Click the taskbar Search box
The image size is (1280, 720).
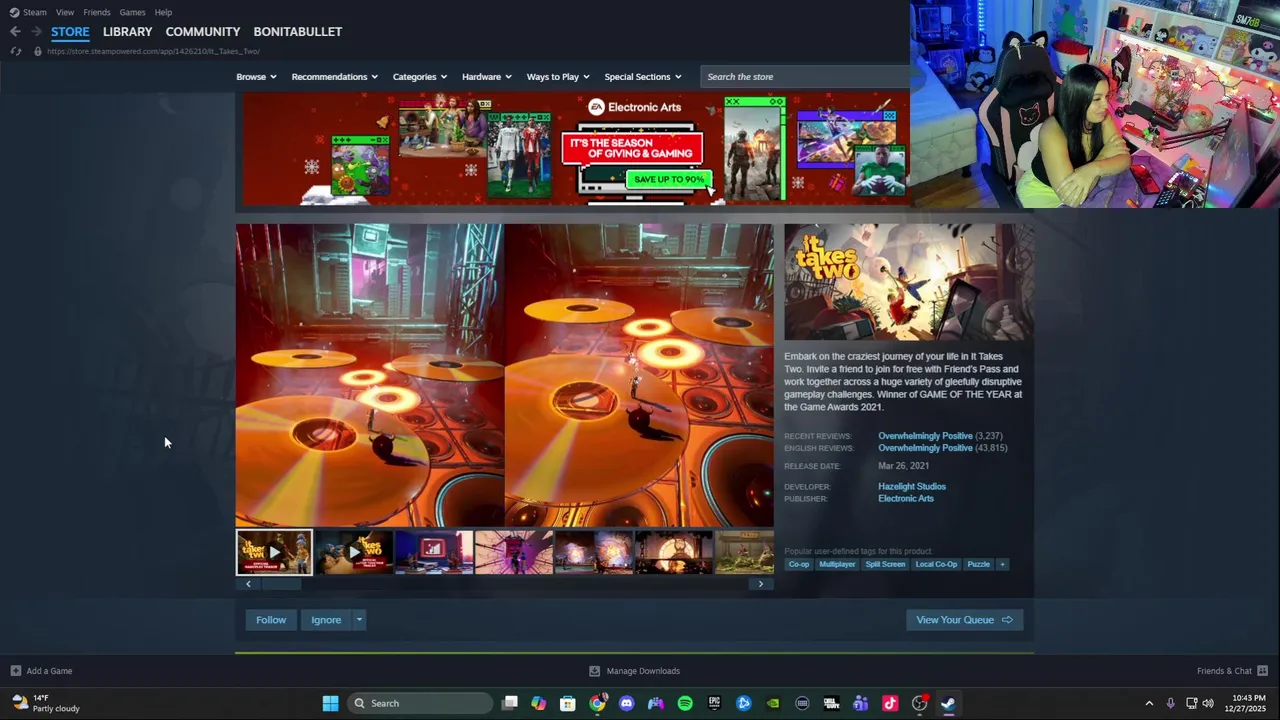[420, 703]
